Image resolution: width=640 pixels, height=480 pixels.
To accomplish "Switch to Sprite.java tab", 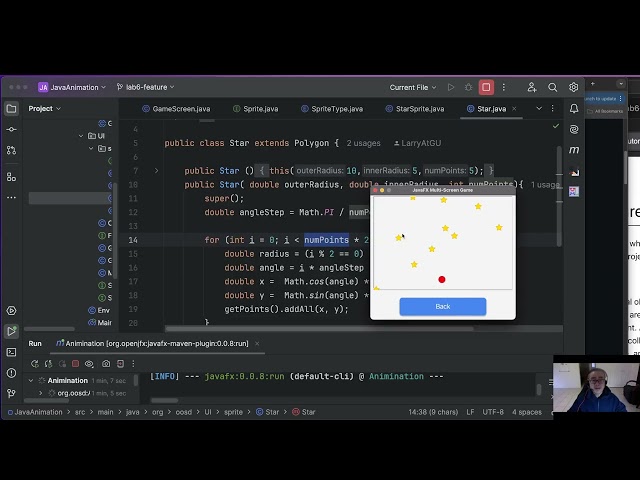I will pos(256,109).
